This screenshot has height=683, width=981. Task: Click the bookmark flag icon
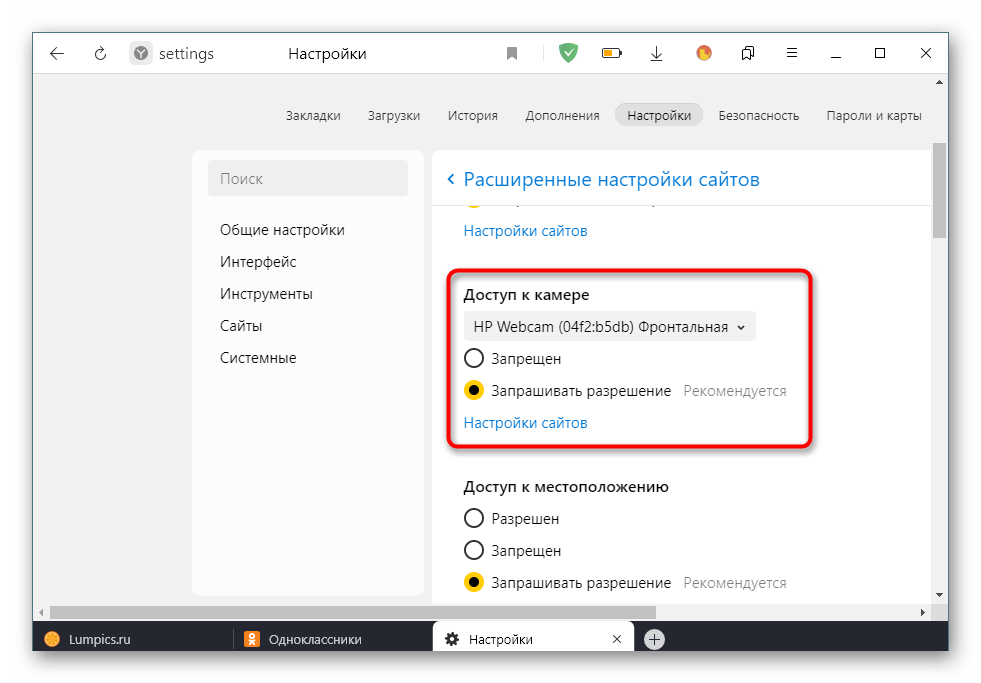512,54
